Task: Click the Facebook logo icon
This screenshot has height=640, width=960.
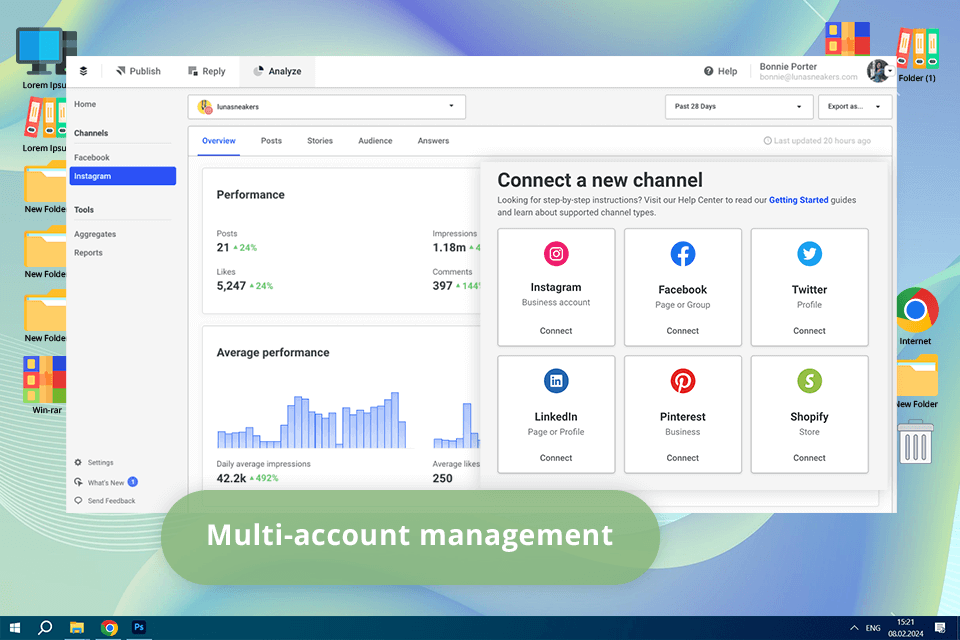Action: [683, 254]
